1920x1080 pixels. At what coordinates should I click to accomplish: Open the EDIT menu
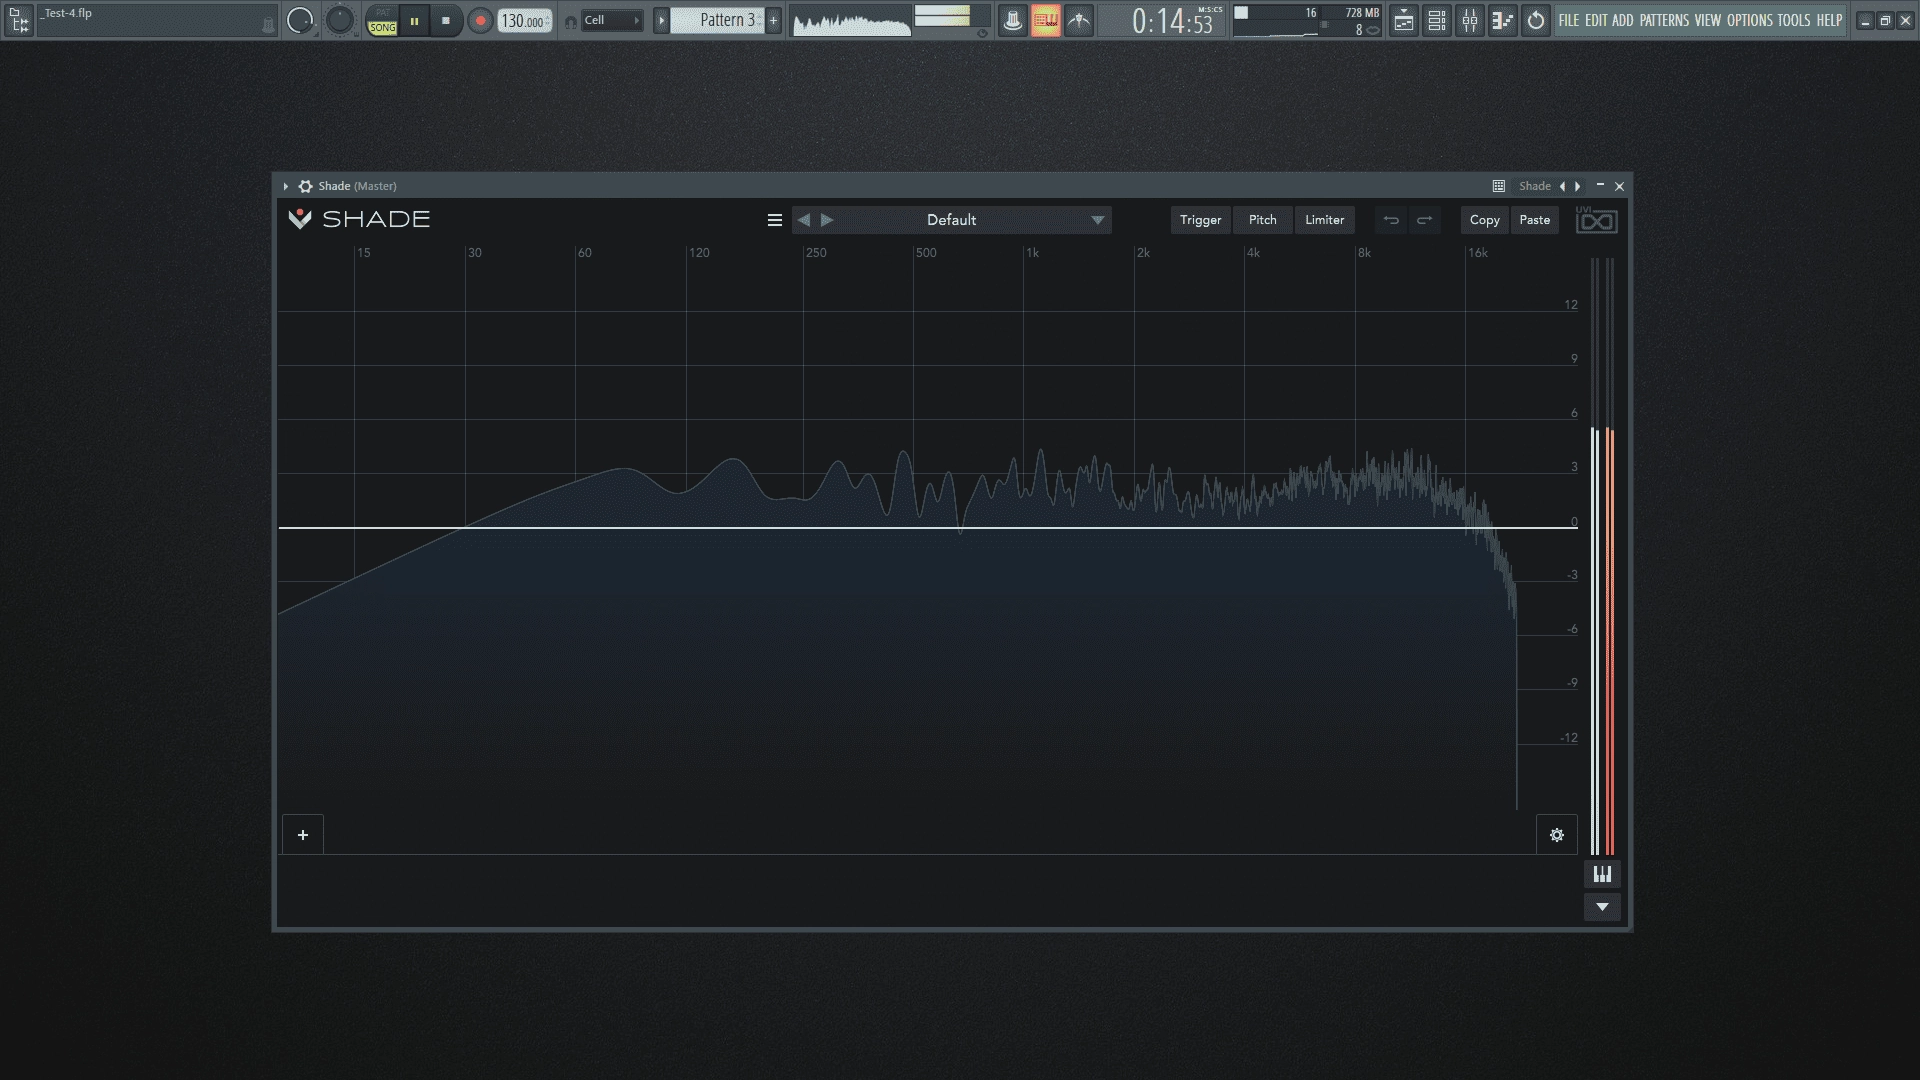pos(1596,20)
